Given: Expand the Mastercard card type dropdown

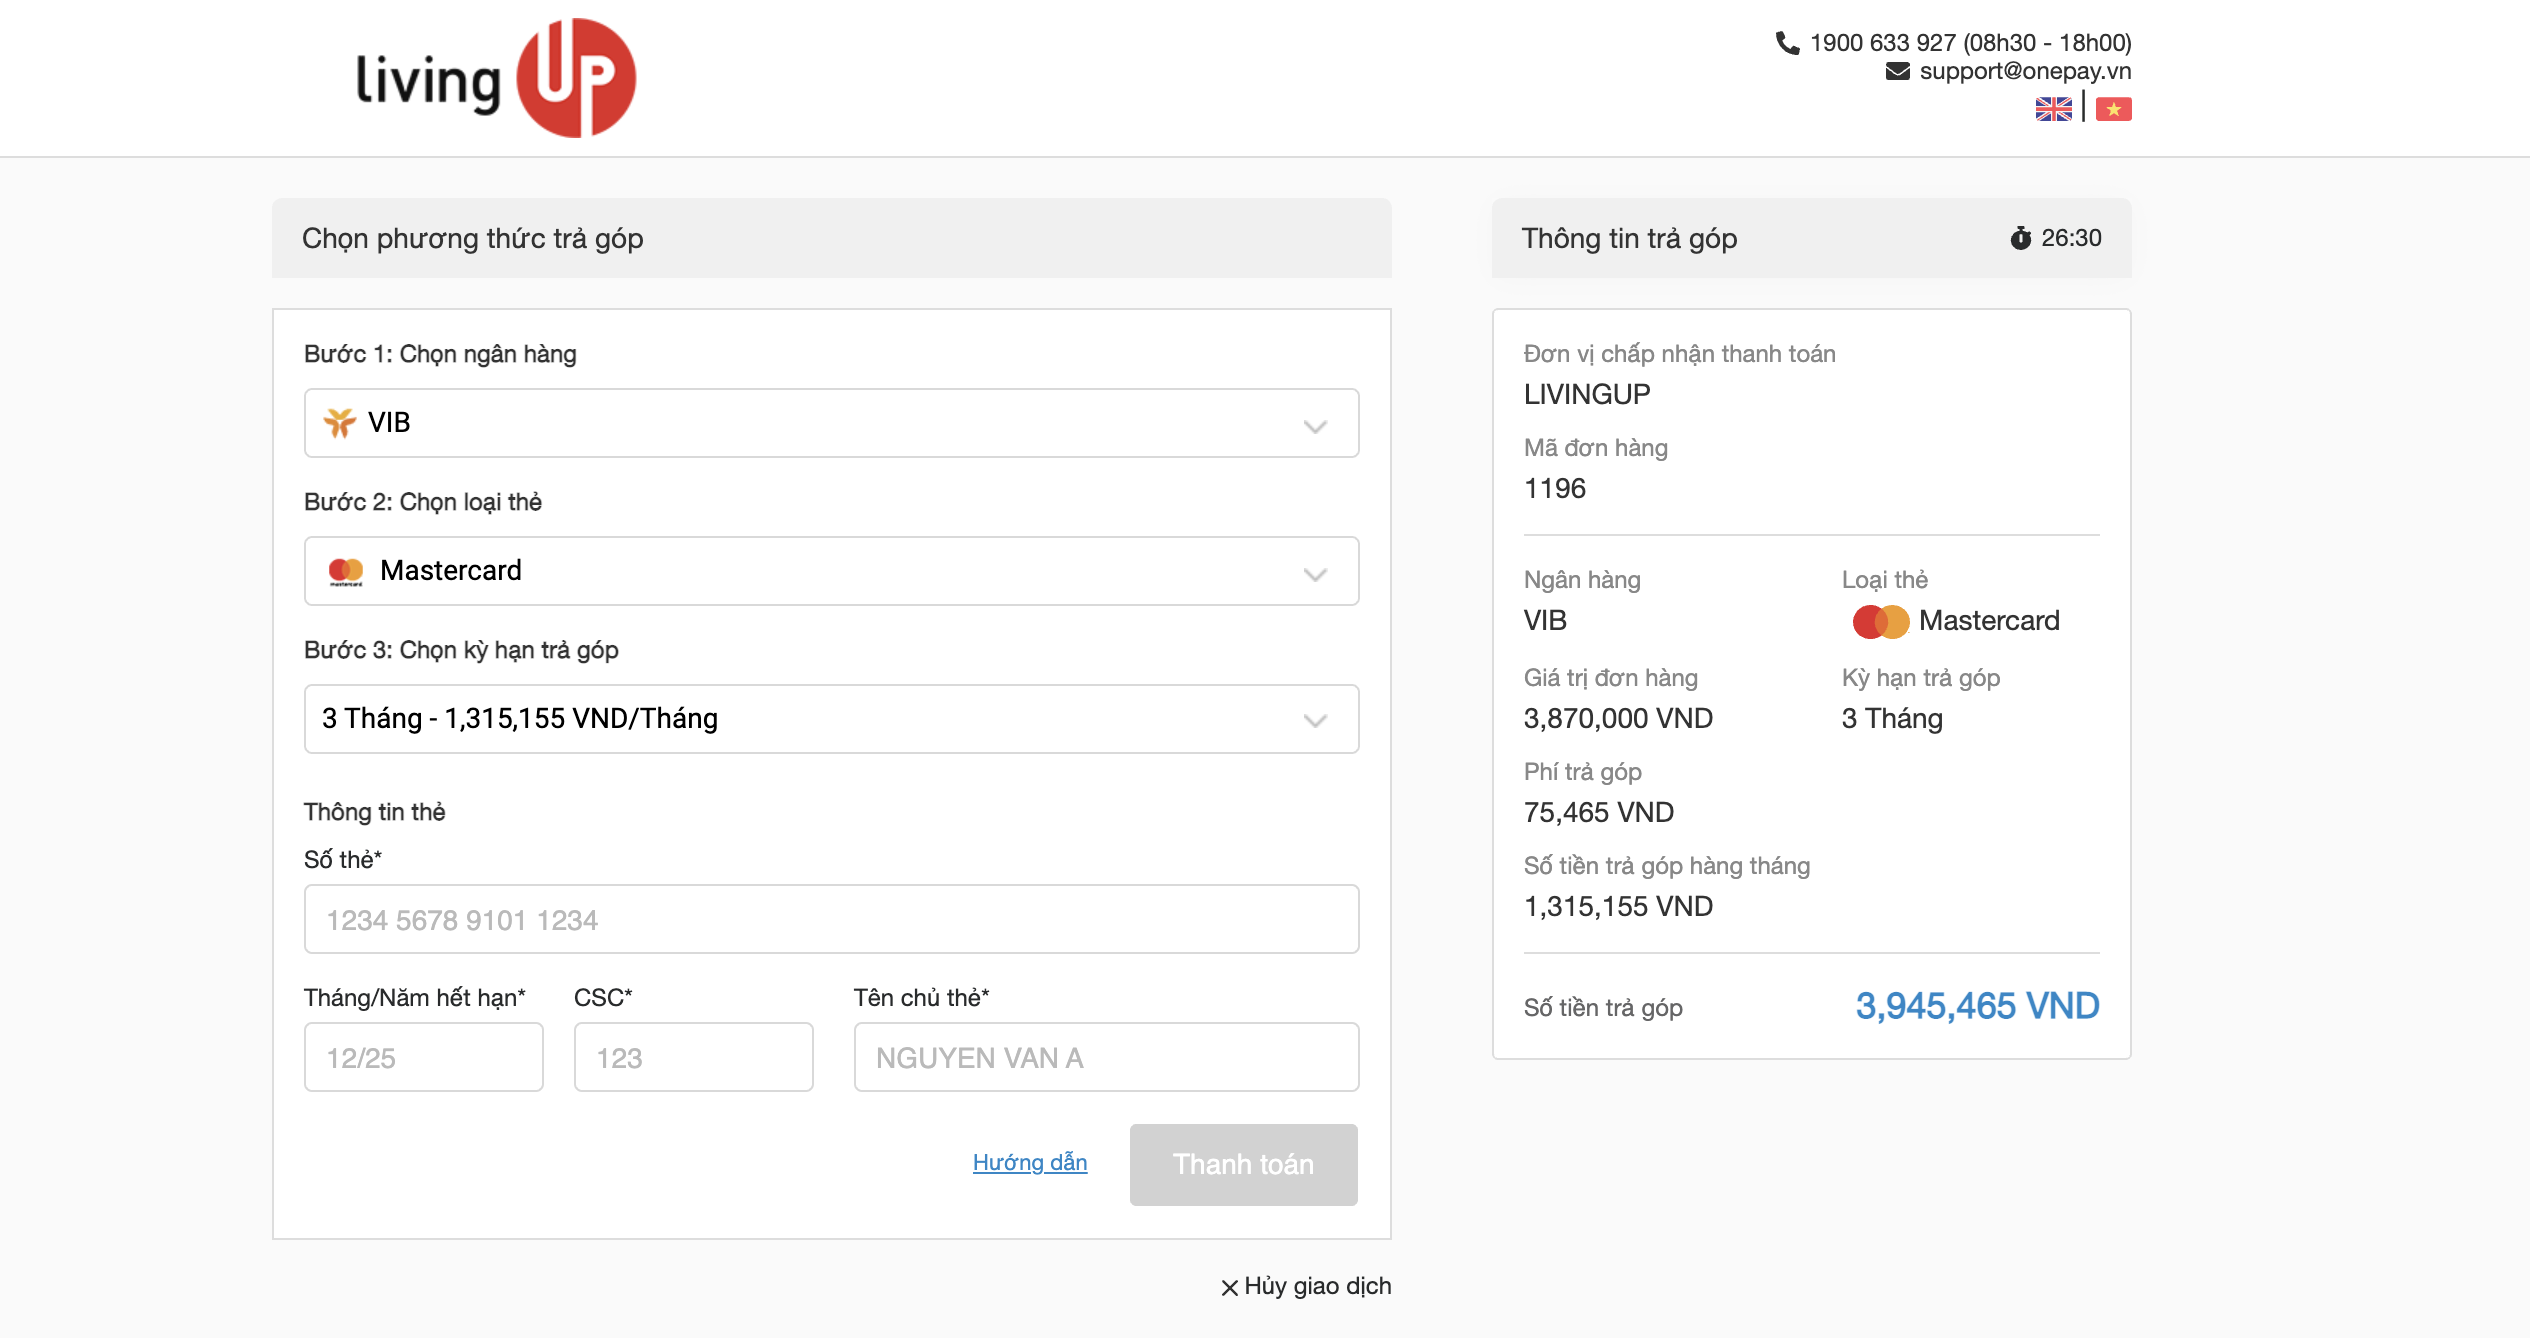Looking at the screenshot, I should (x=830, y=571).
